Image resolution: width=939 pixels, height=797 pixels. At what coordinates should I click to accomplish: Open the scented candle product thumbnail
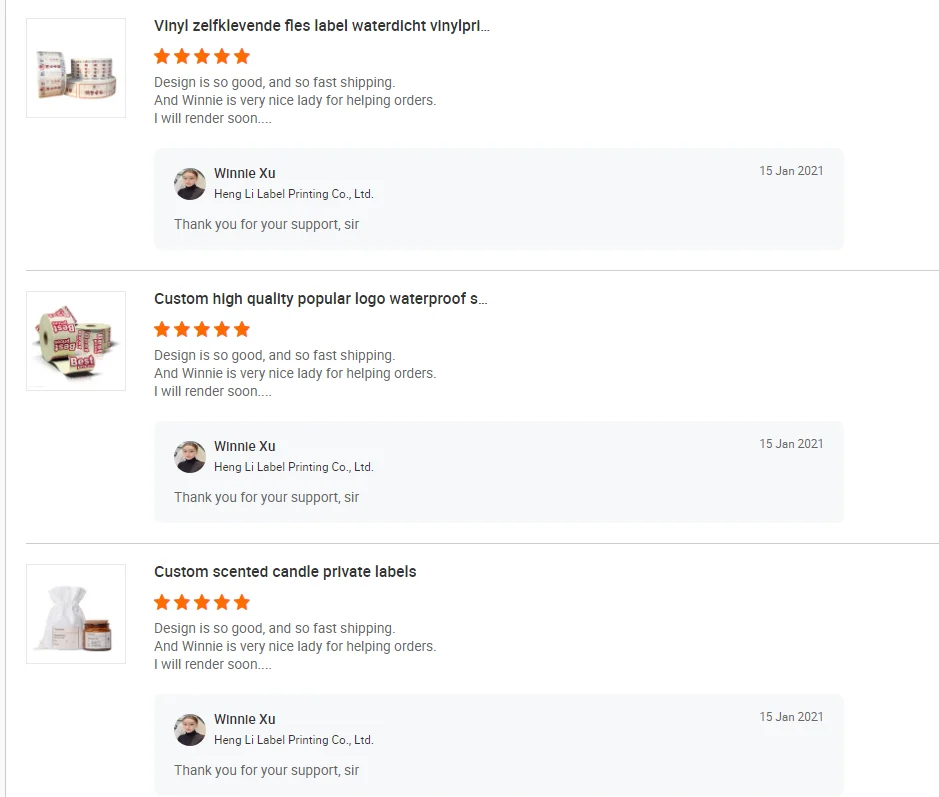[76, 614]
